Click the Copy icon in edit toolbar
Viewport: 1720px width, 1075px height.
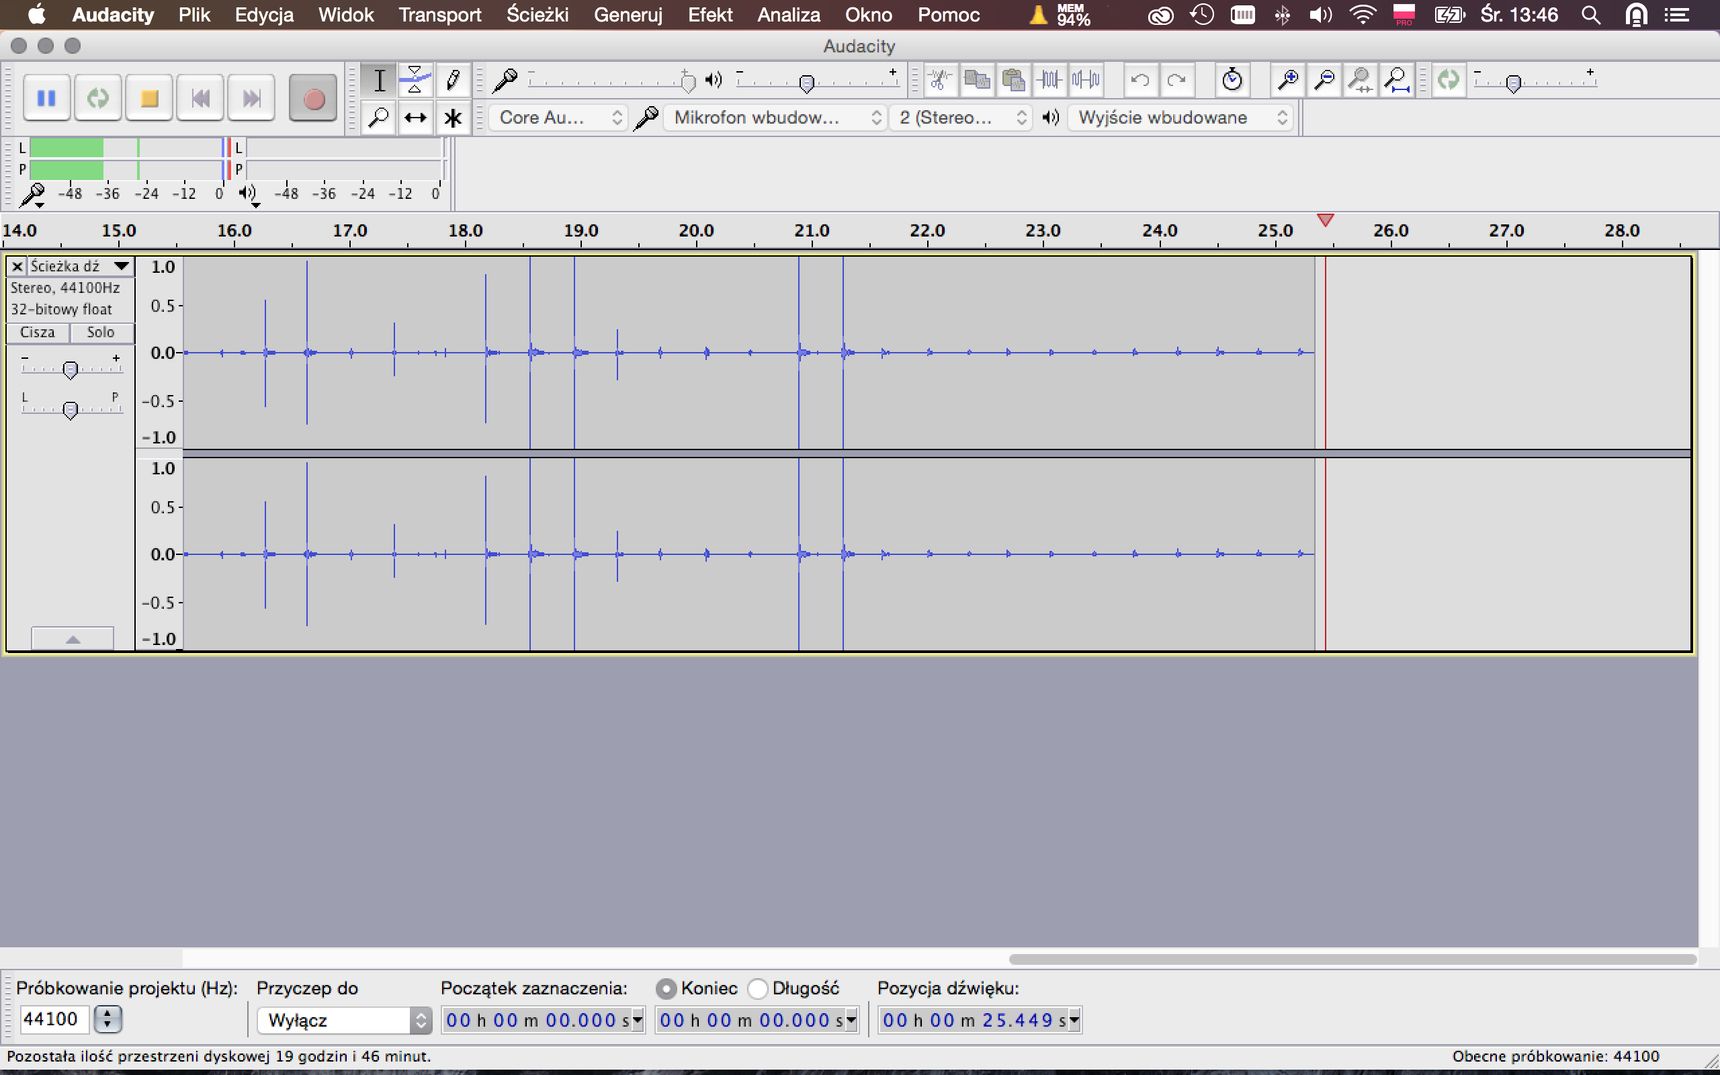point(977,80)
